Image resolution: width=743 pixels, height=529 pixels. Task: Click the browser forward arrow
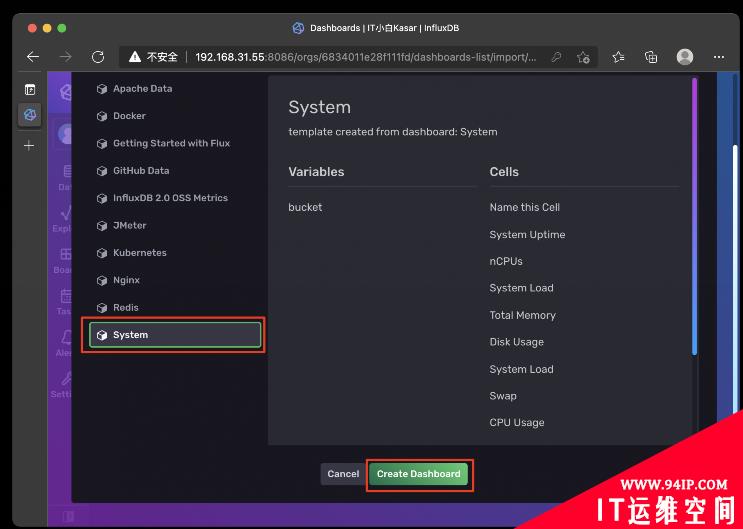(65, 57)
